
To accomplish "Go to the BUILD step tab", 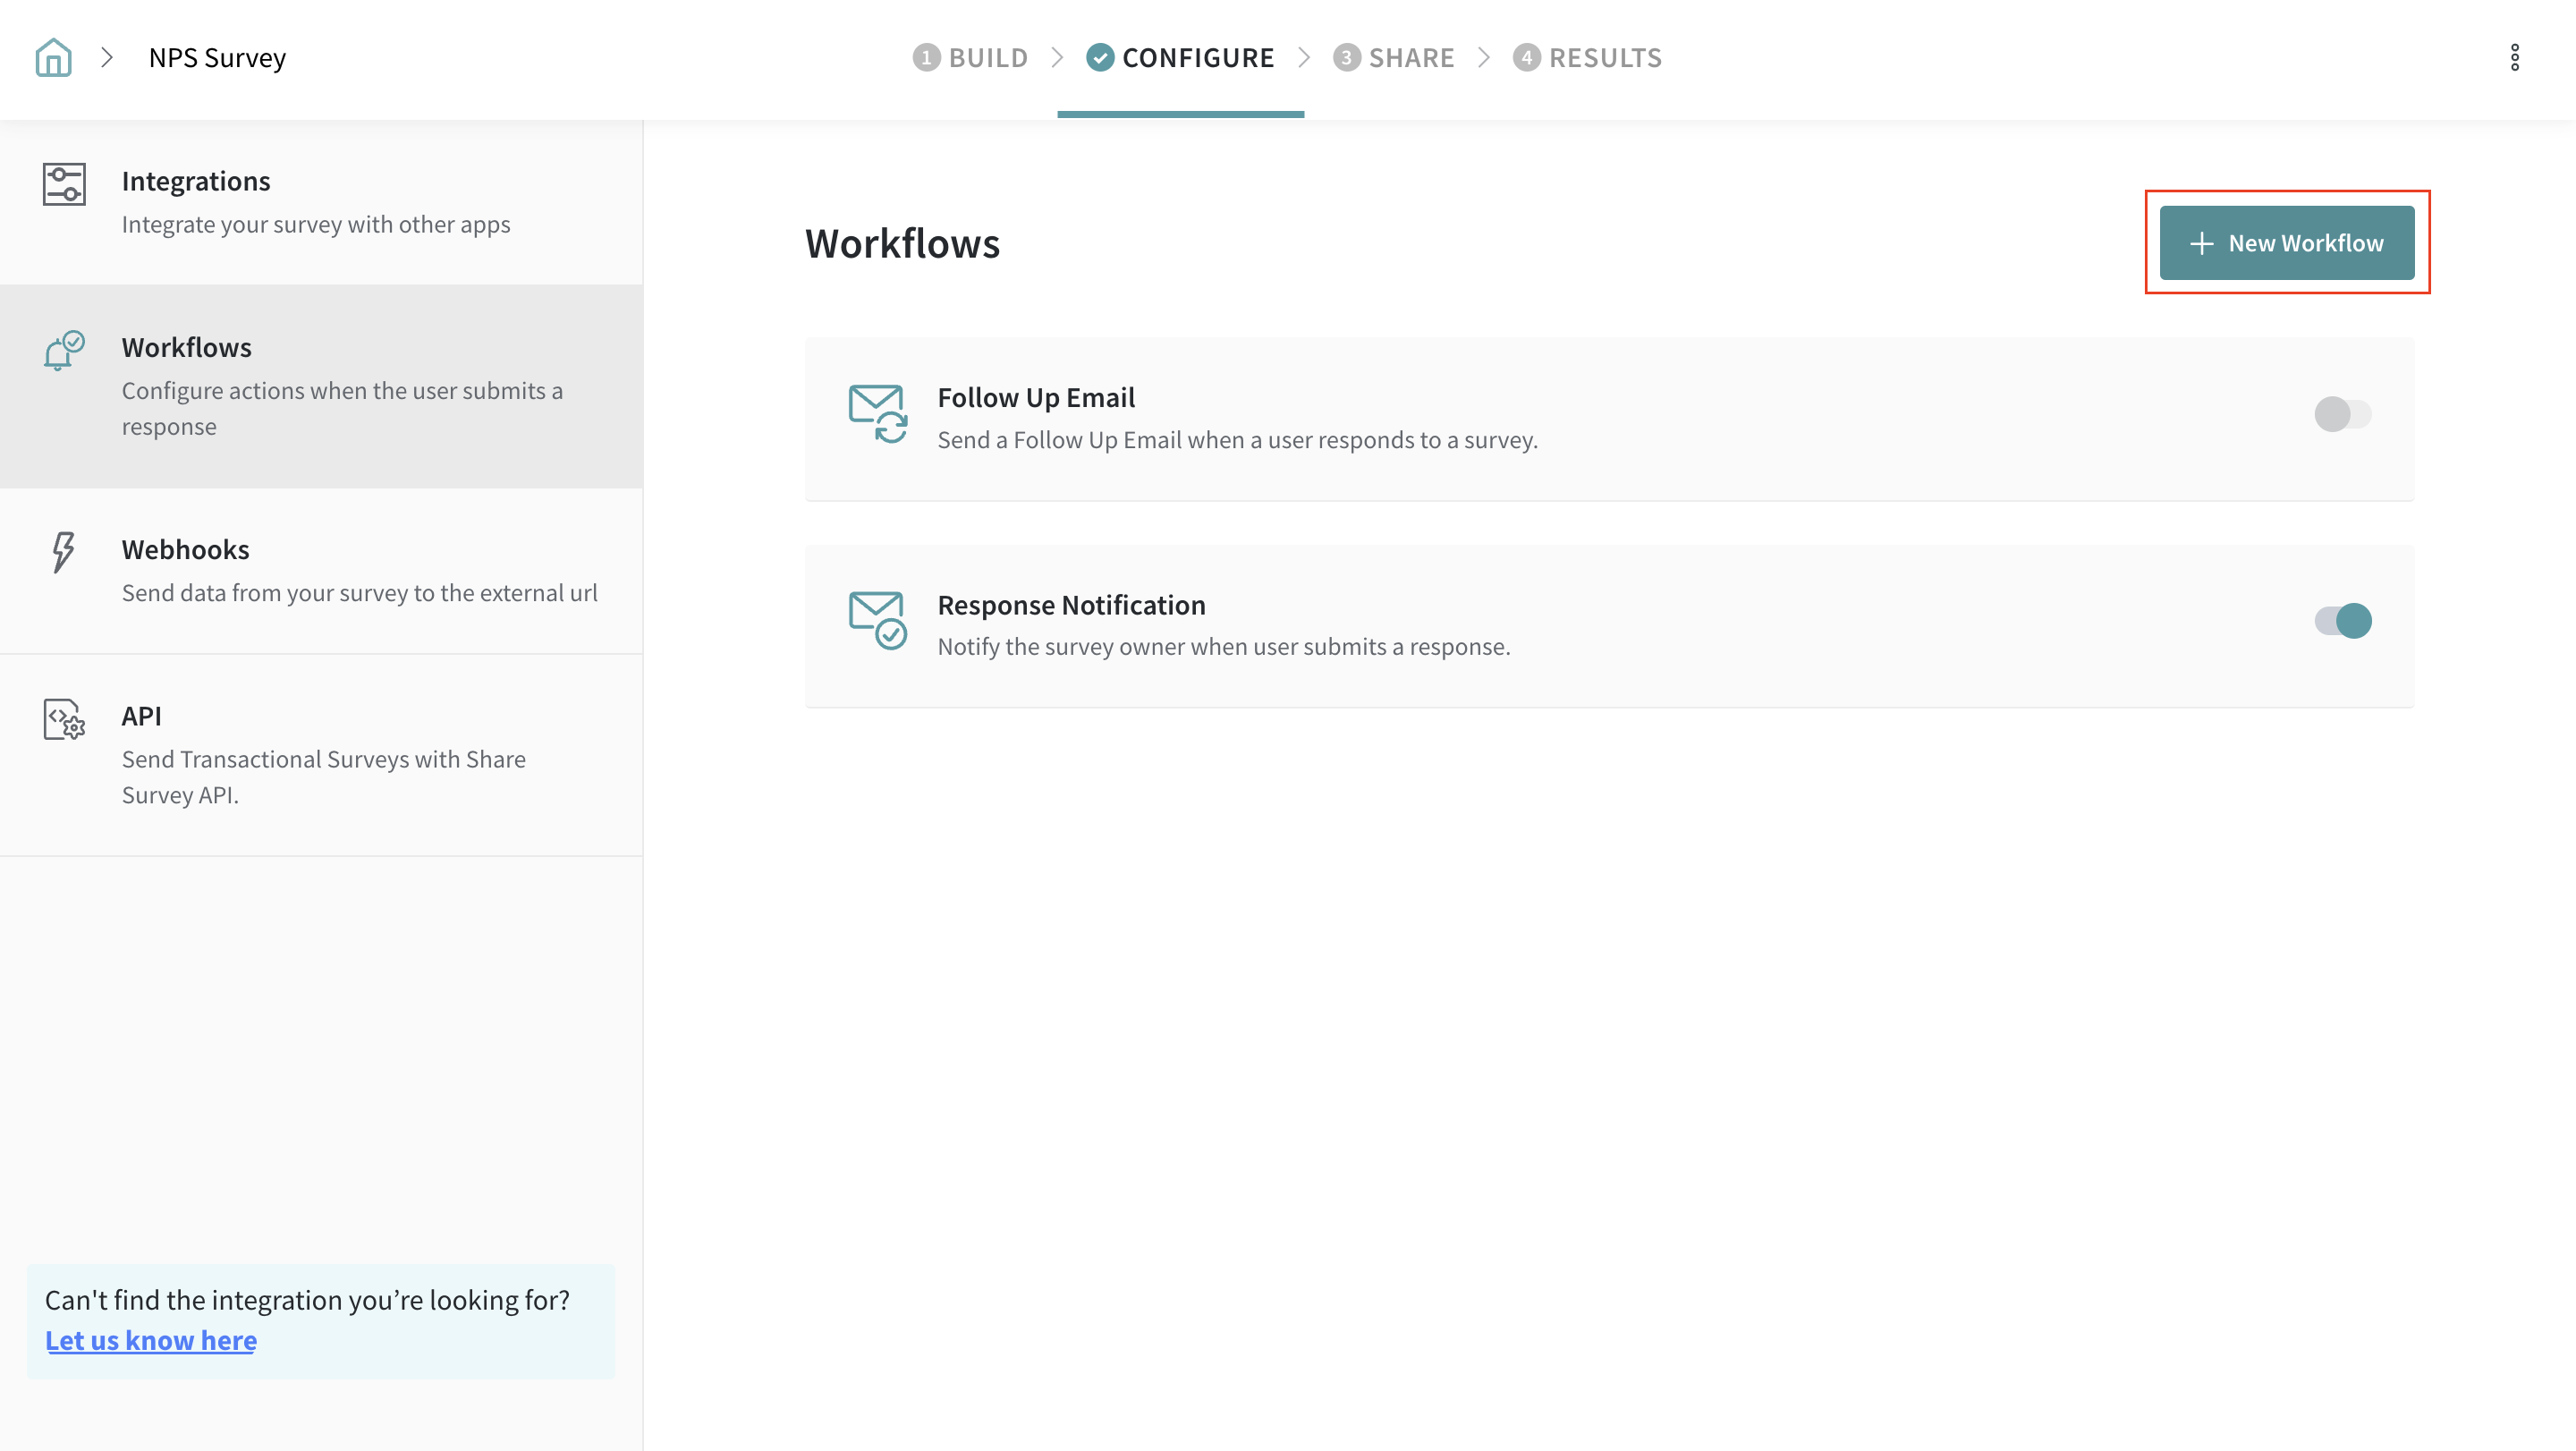I will tap(970, 58).
